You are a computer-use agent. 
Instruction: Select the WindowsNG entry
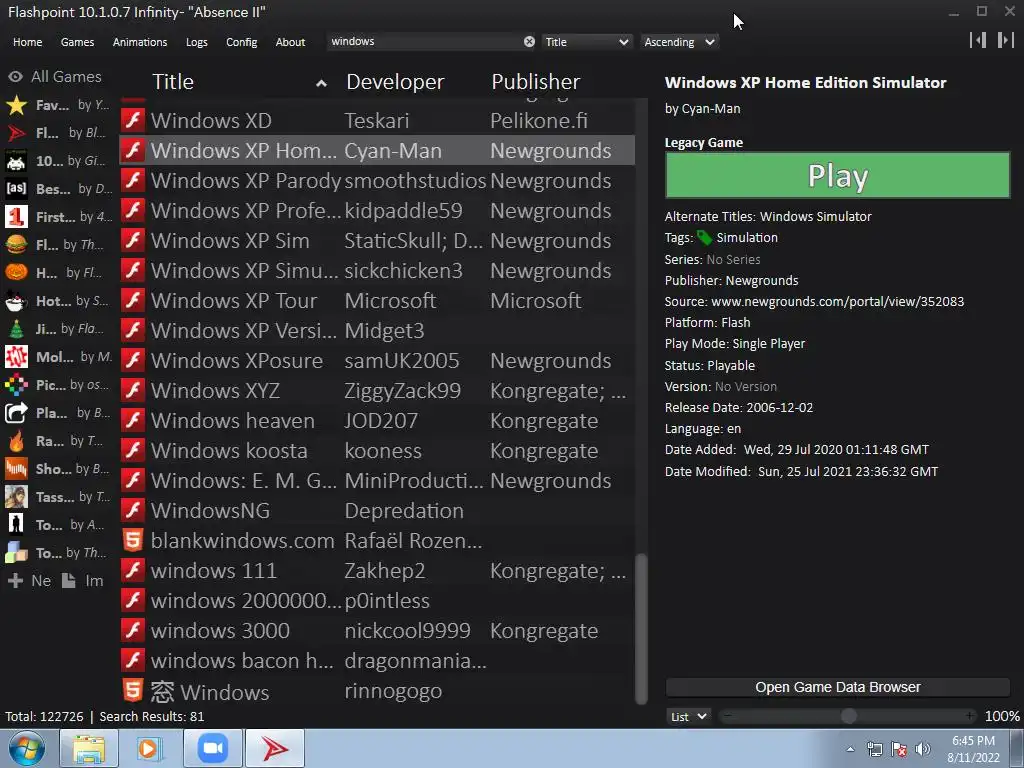(x=377, y=511)
